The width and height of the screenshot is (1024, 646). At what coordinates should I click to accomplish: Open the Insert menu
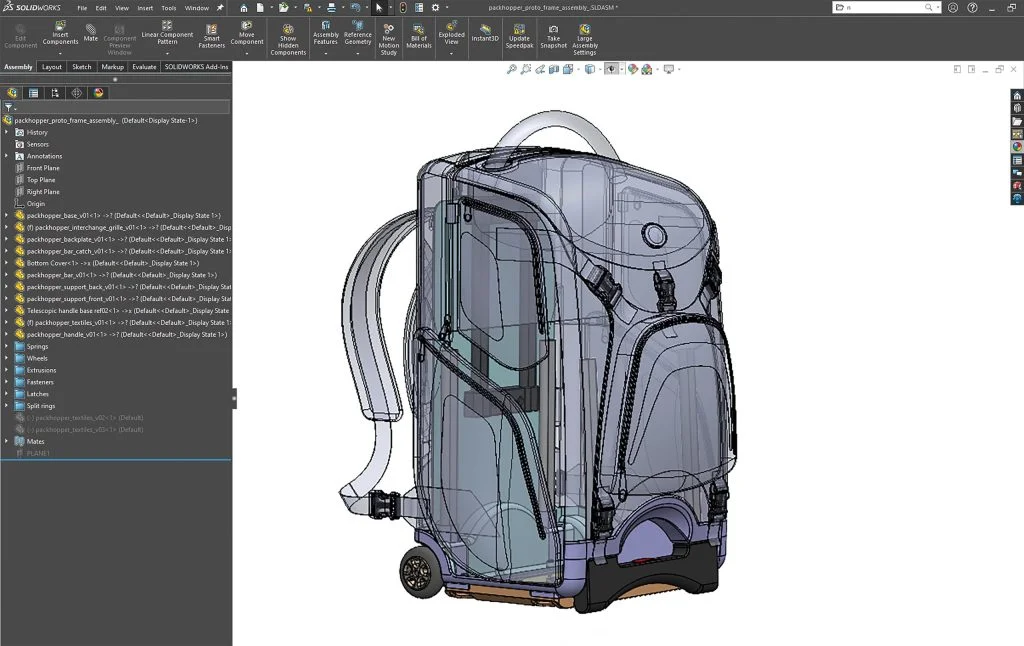[145, 8]
